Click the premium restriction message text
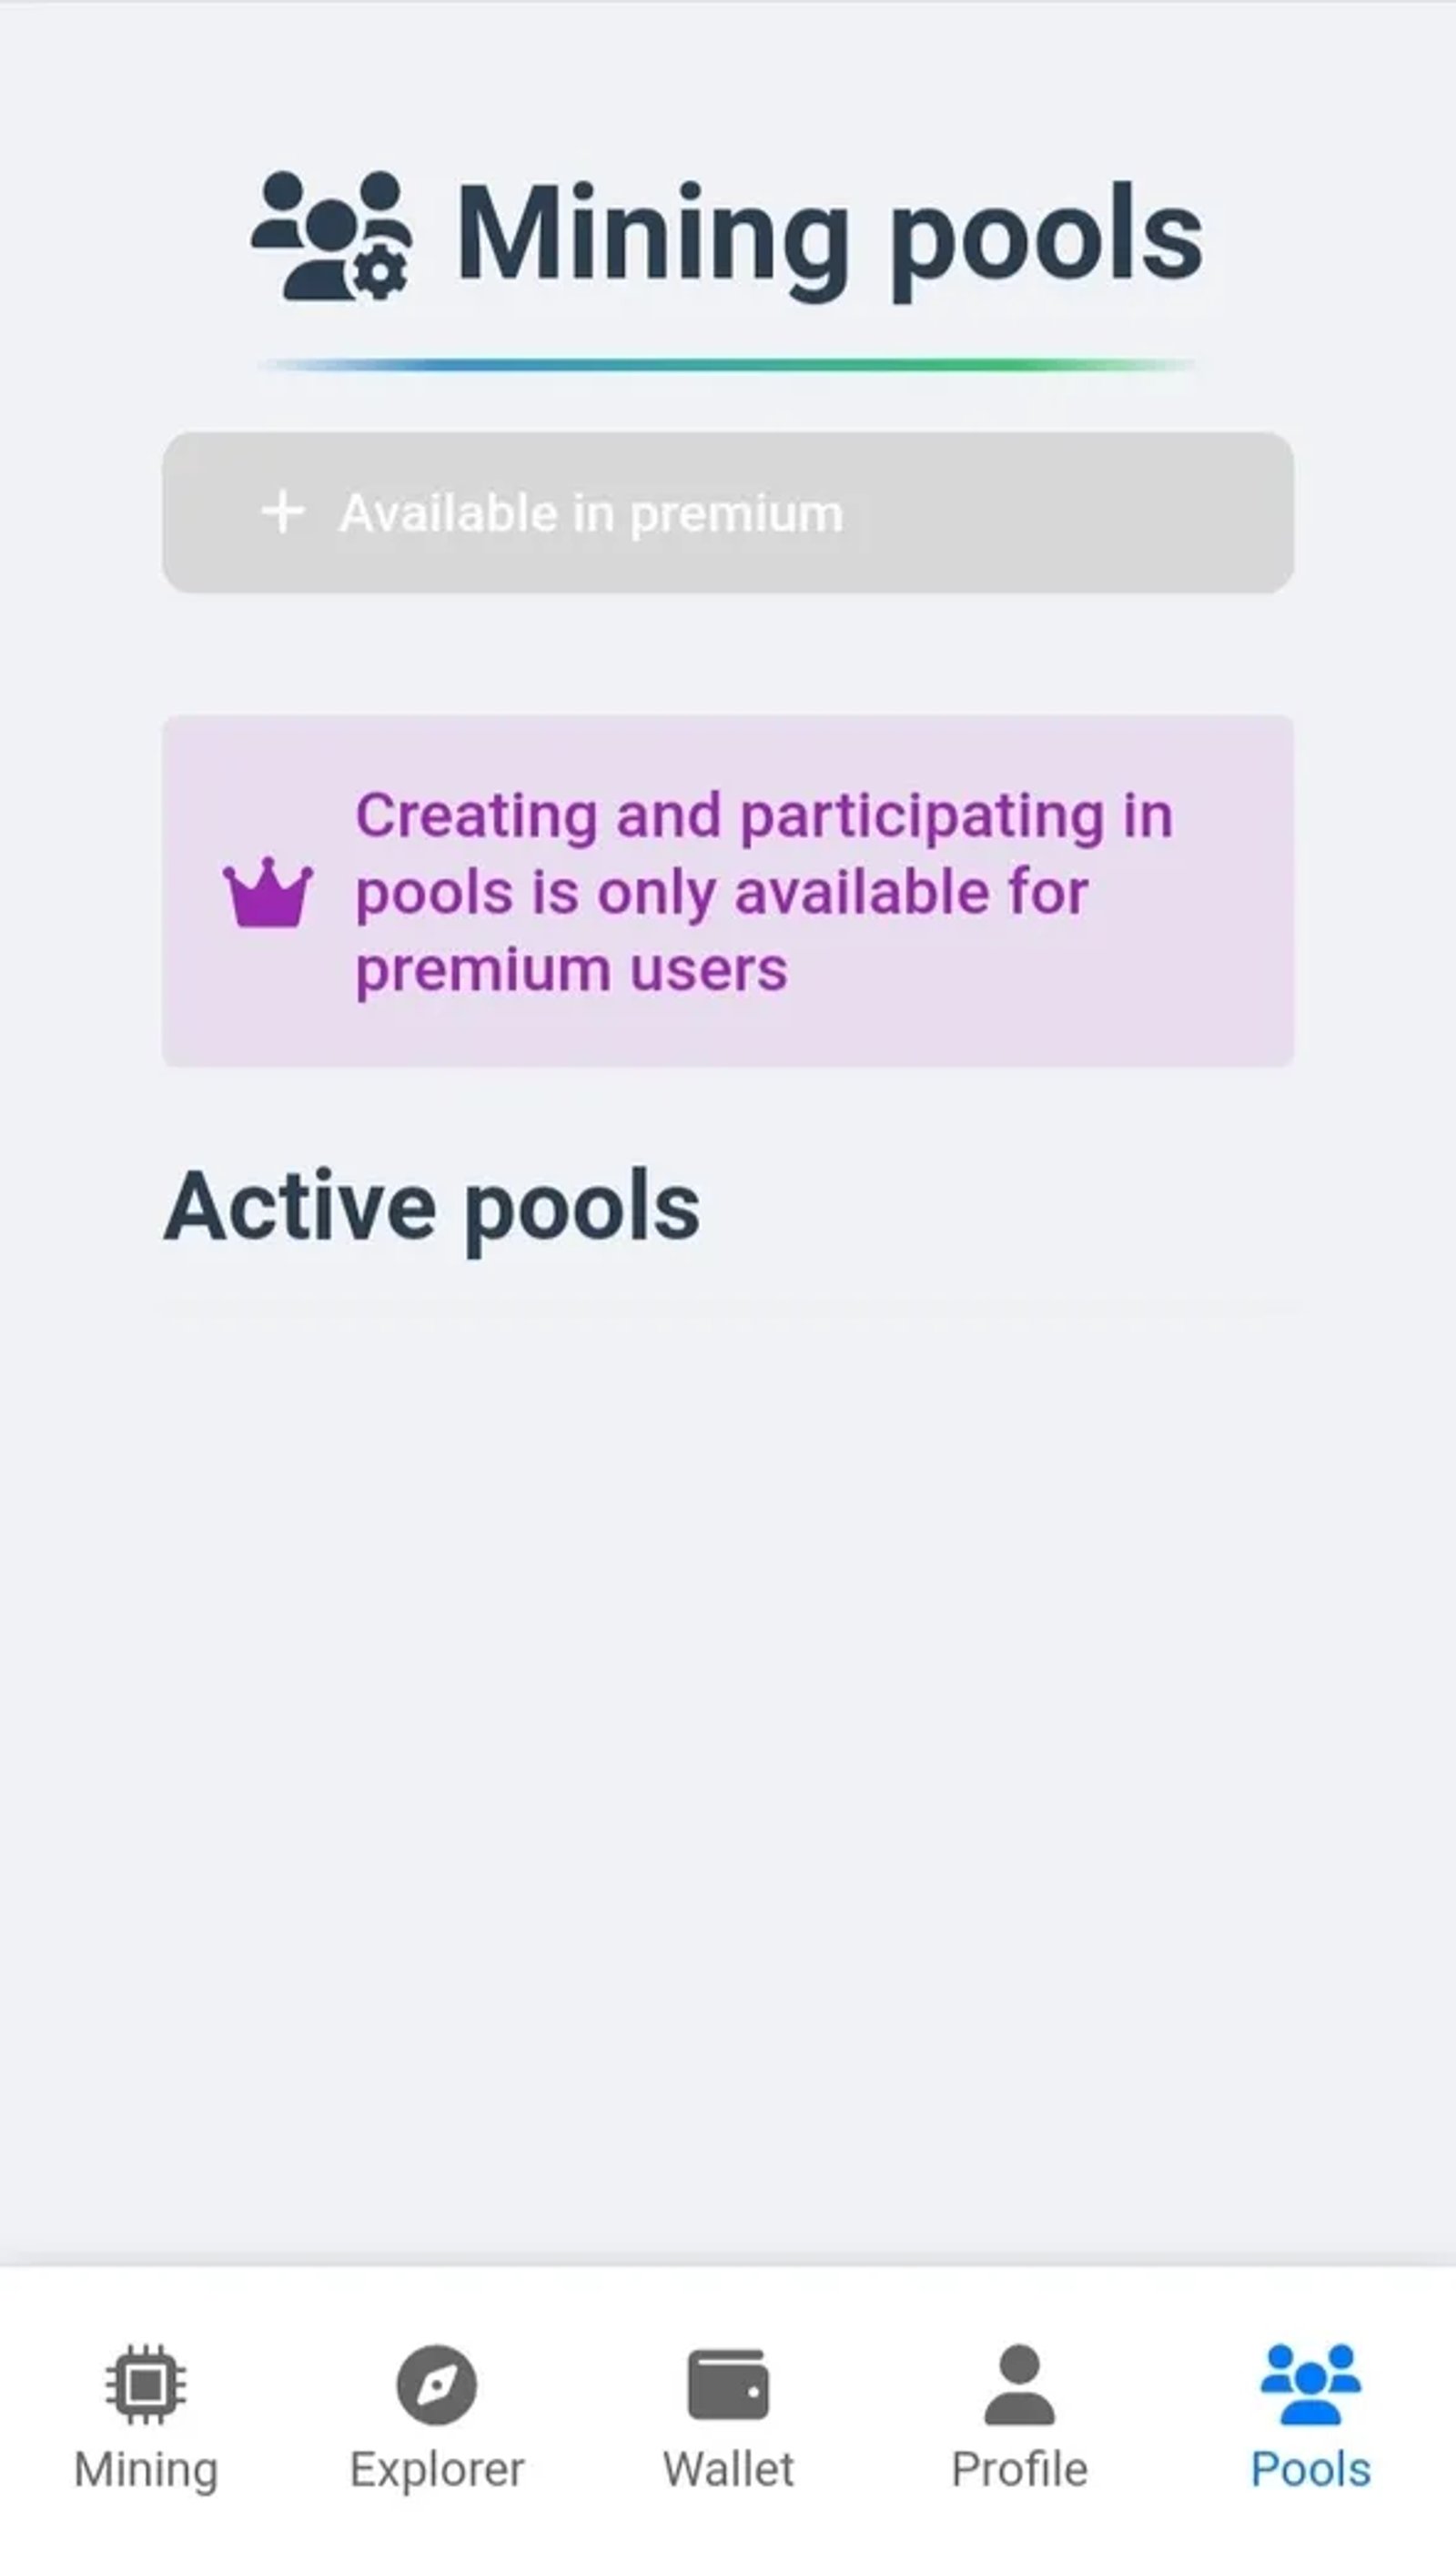Viewport: 1456px width, 2572px height. [765, 889]
